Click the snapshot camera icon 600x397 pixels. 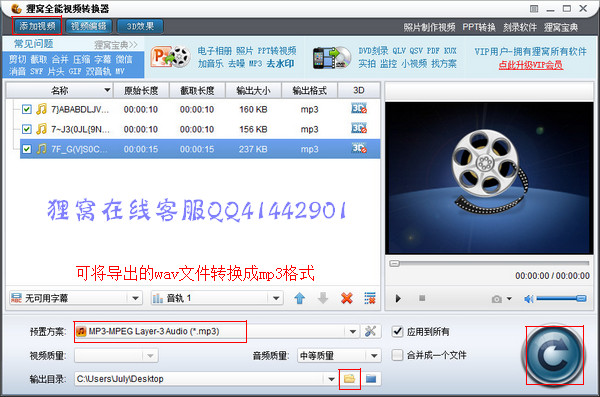coord(496,299)
